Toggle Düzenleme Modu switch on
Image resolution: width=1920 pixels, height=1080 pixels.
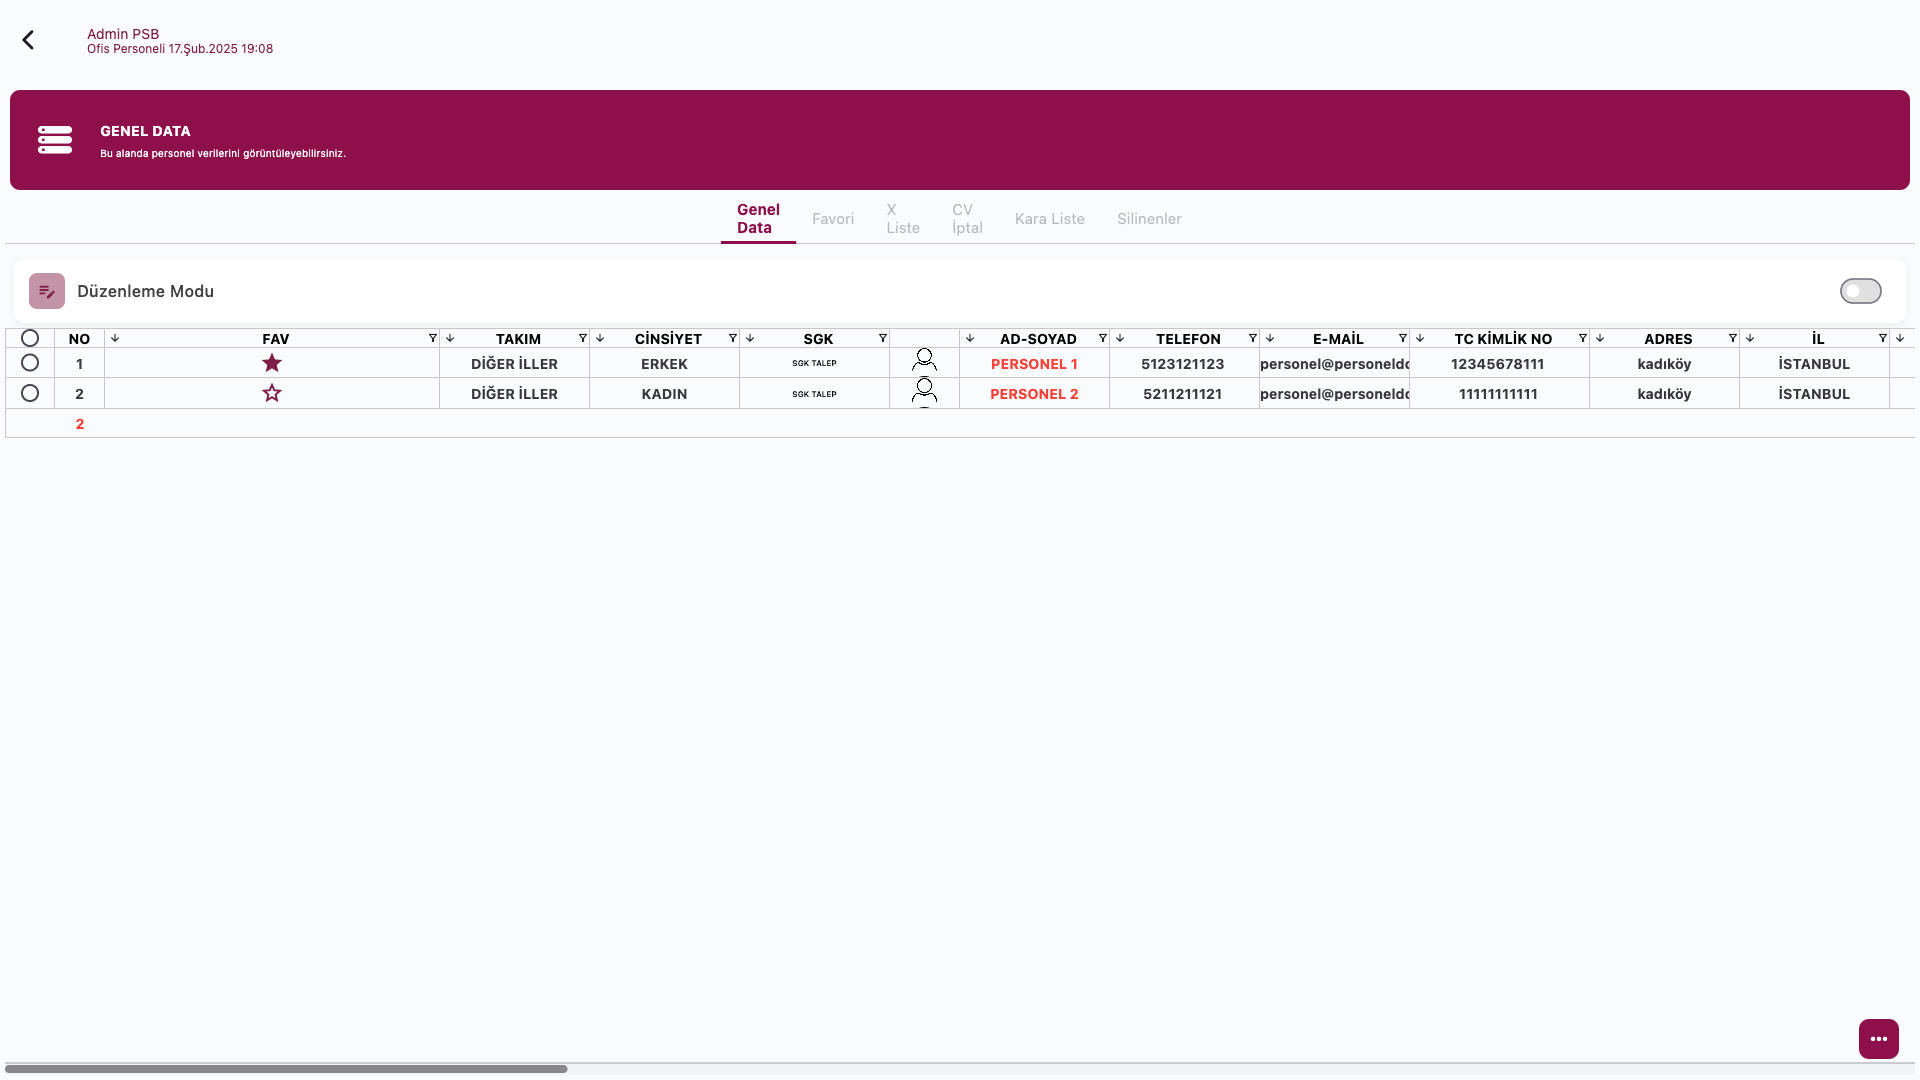[x=1860, y=291]
